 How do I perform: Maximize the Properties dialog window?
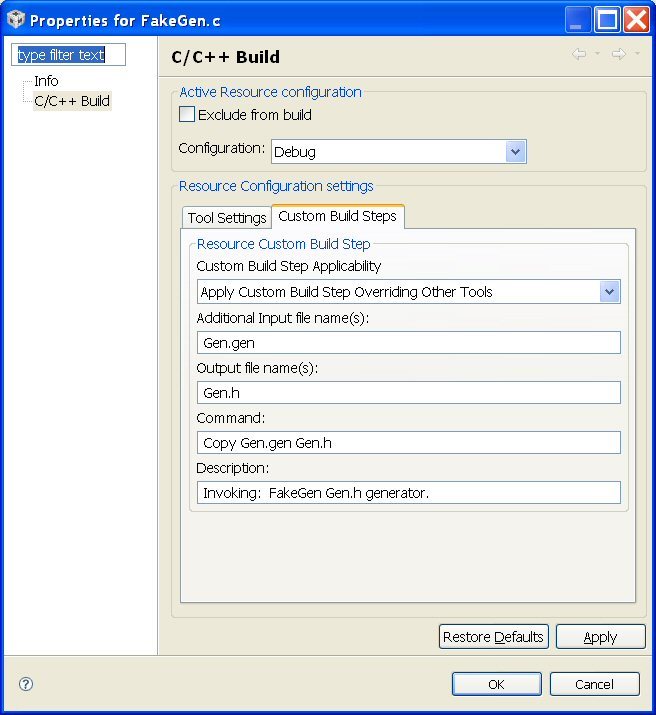point(607,19)
